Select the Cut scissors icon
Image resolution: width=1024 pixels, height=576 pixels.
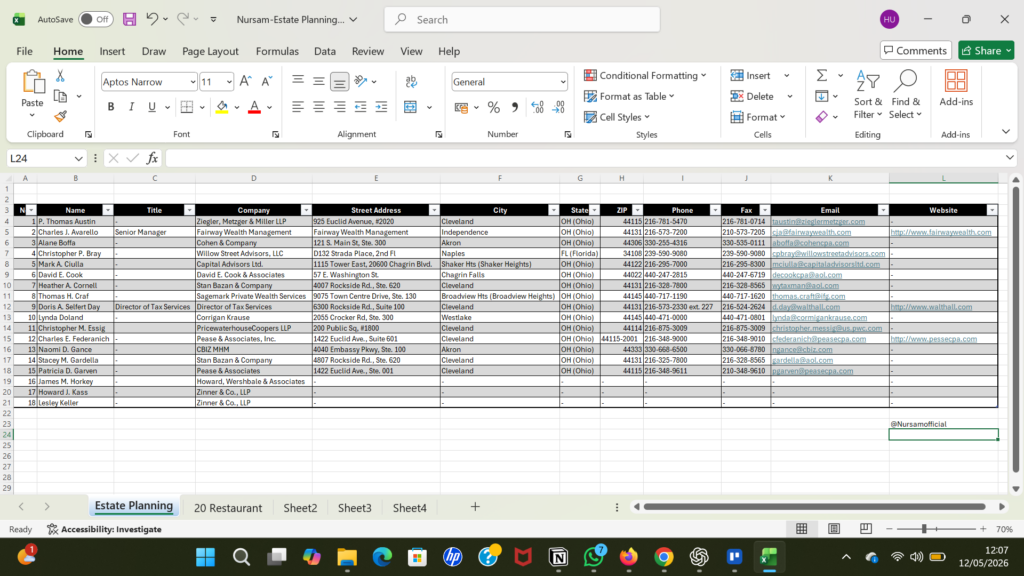[x=60, y=76]
